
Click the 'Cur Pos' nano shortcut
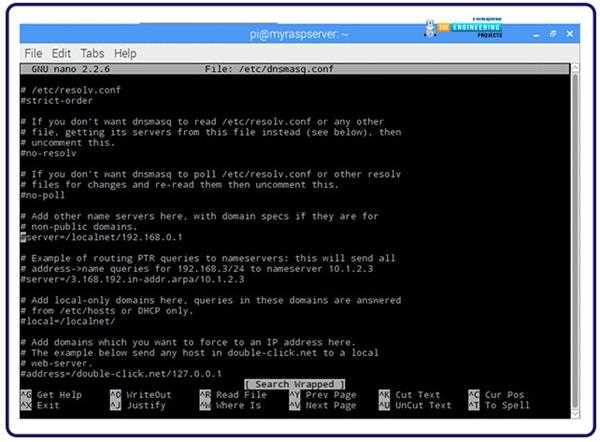pos(496,395)
